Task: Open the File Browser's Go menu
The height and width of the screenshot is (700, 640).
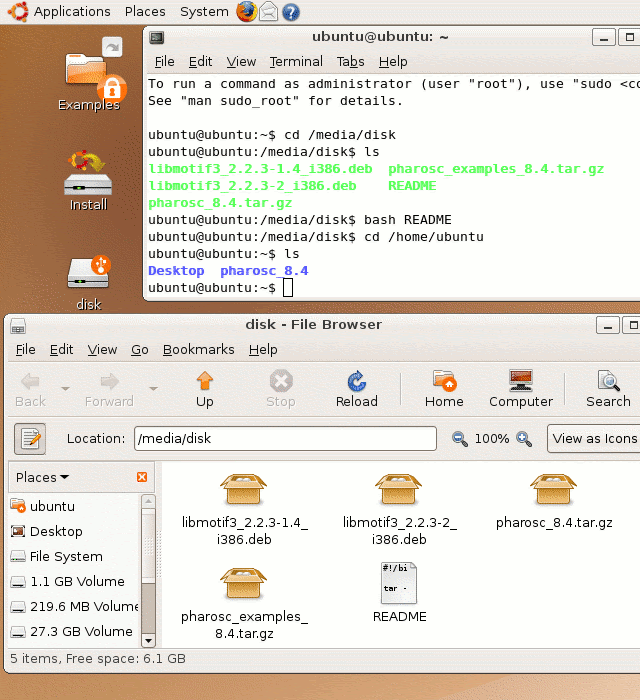Action: 140,350
